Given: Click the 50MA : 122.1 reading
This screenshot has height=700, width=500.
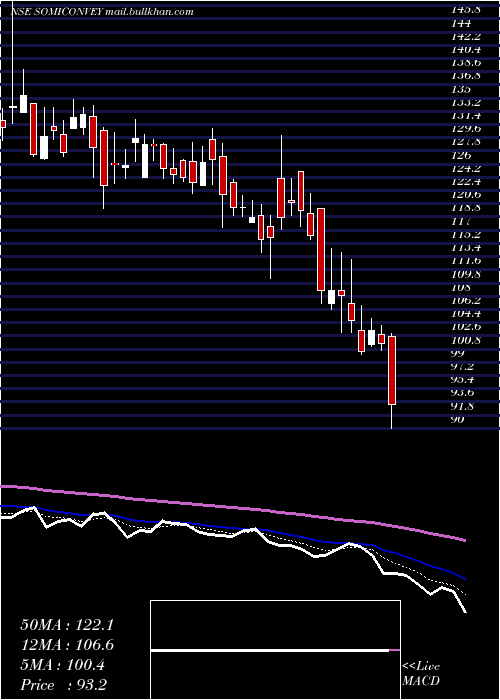Looking at the screenshot, I should [x=67, y=625].
